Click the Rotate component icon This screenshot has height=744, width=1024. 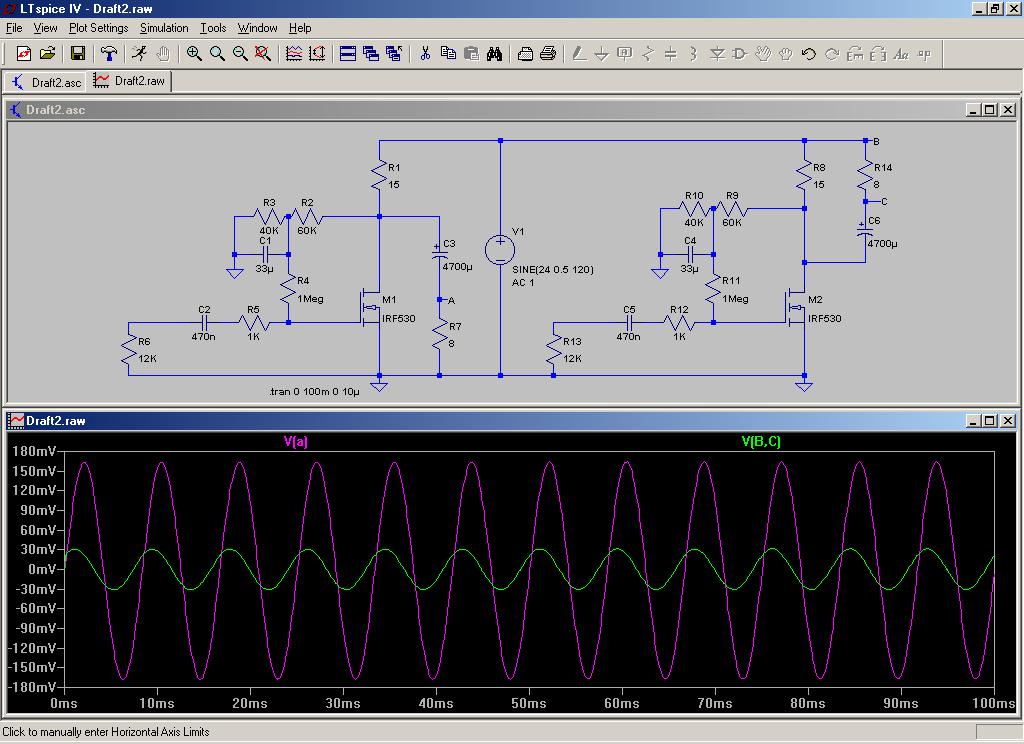pyautogui.click(x=855, y=54)
